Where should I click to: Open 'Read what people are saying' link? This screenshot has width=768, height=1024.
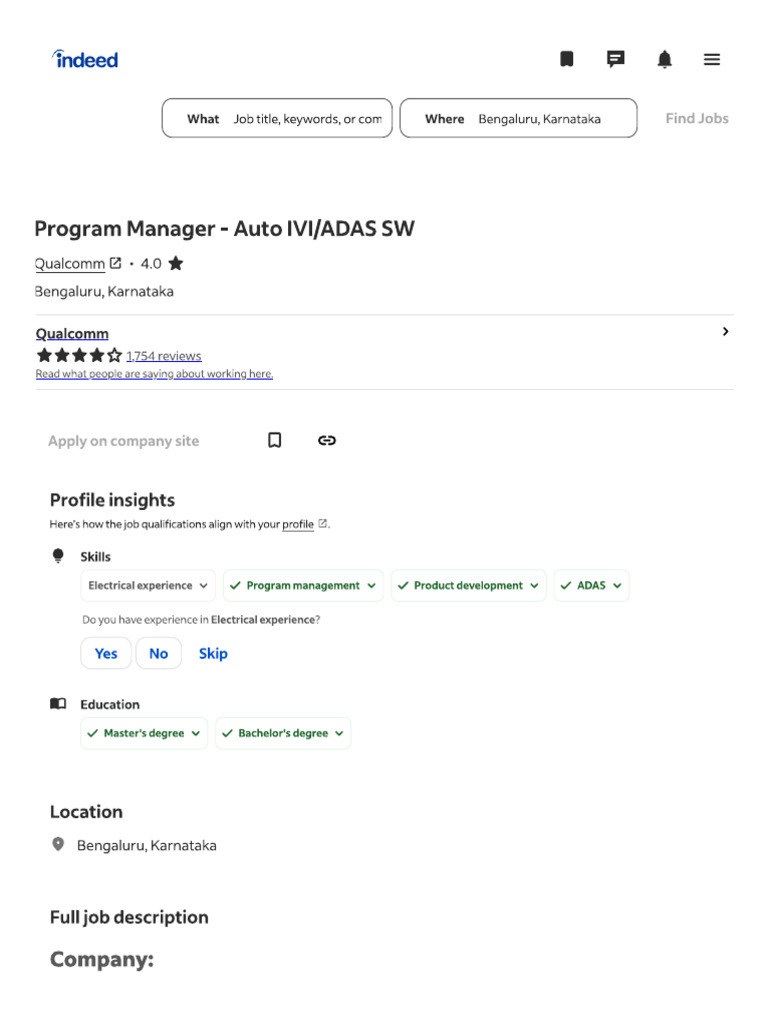[x=154, y=374]
